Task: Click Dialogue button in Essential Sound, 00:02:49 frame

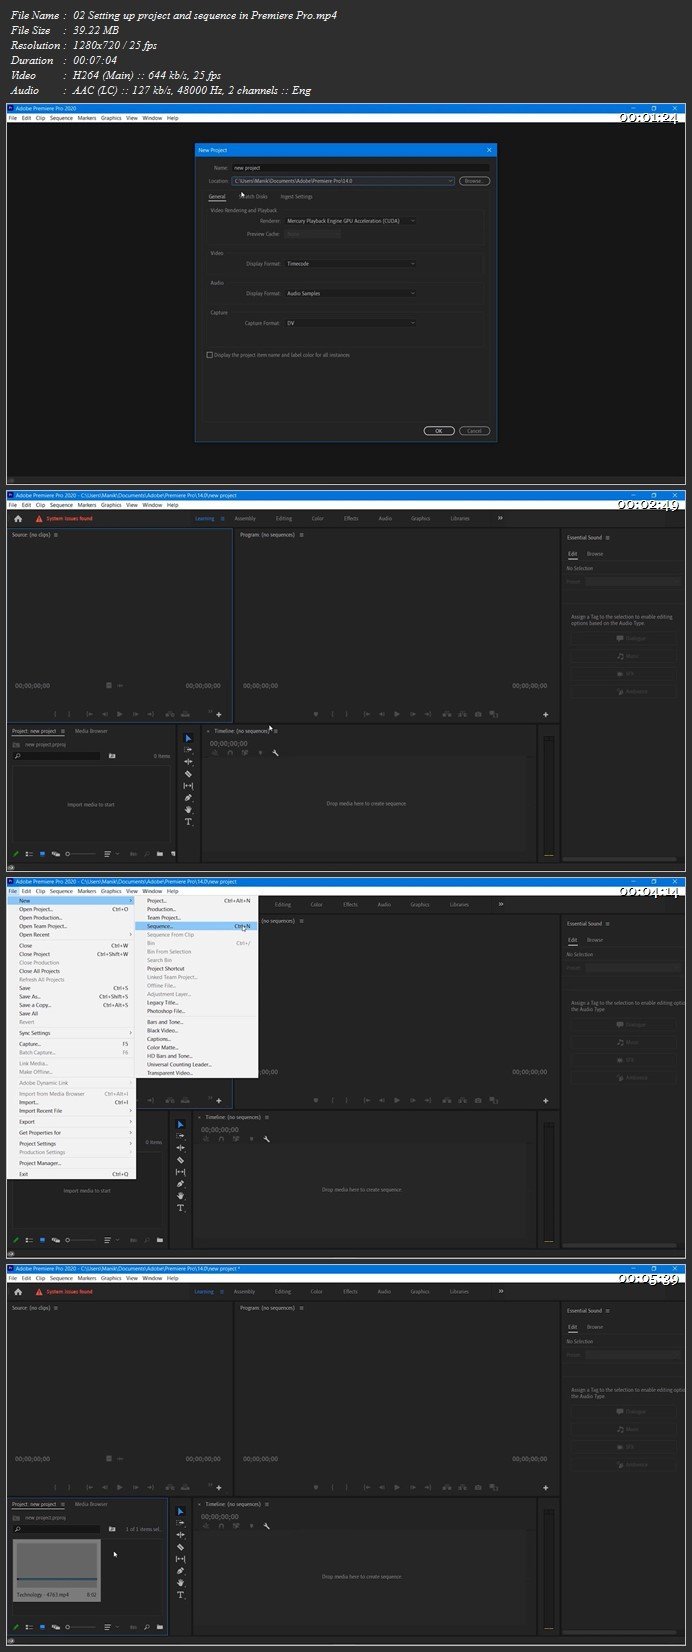Action: tap(622, 638)
